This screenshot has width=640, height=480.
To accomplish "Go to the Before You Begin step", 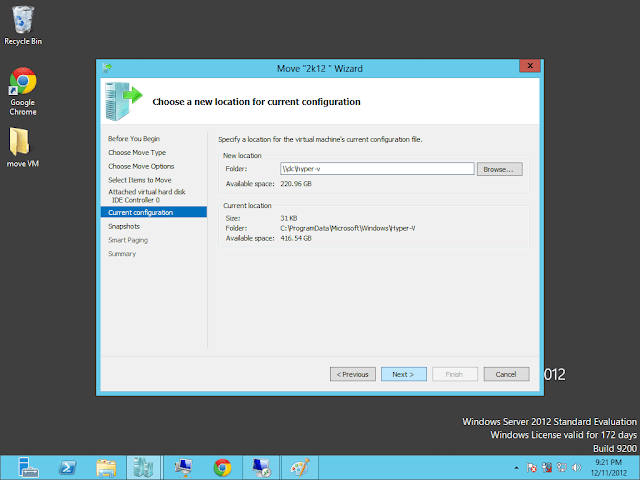I will pyautogui.click(x=134, y=138).
